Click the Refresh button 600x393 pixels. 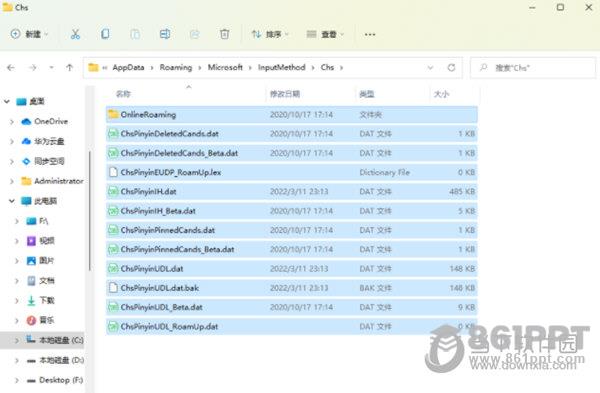(x=452, y=68)
